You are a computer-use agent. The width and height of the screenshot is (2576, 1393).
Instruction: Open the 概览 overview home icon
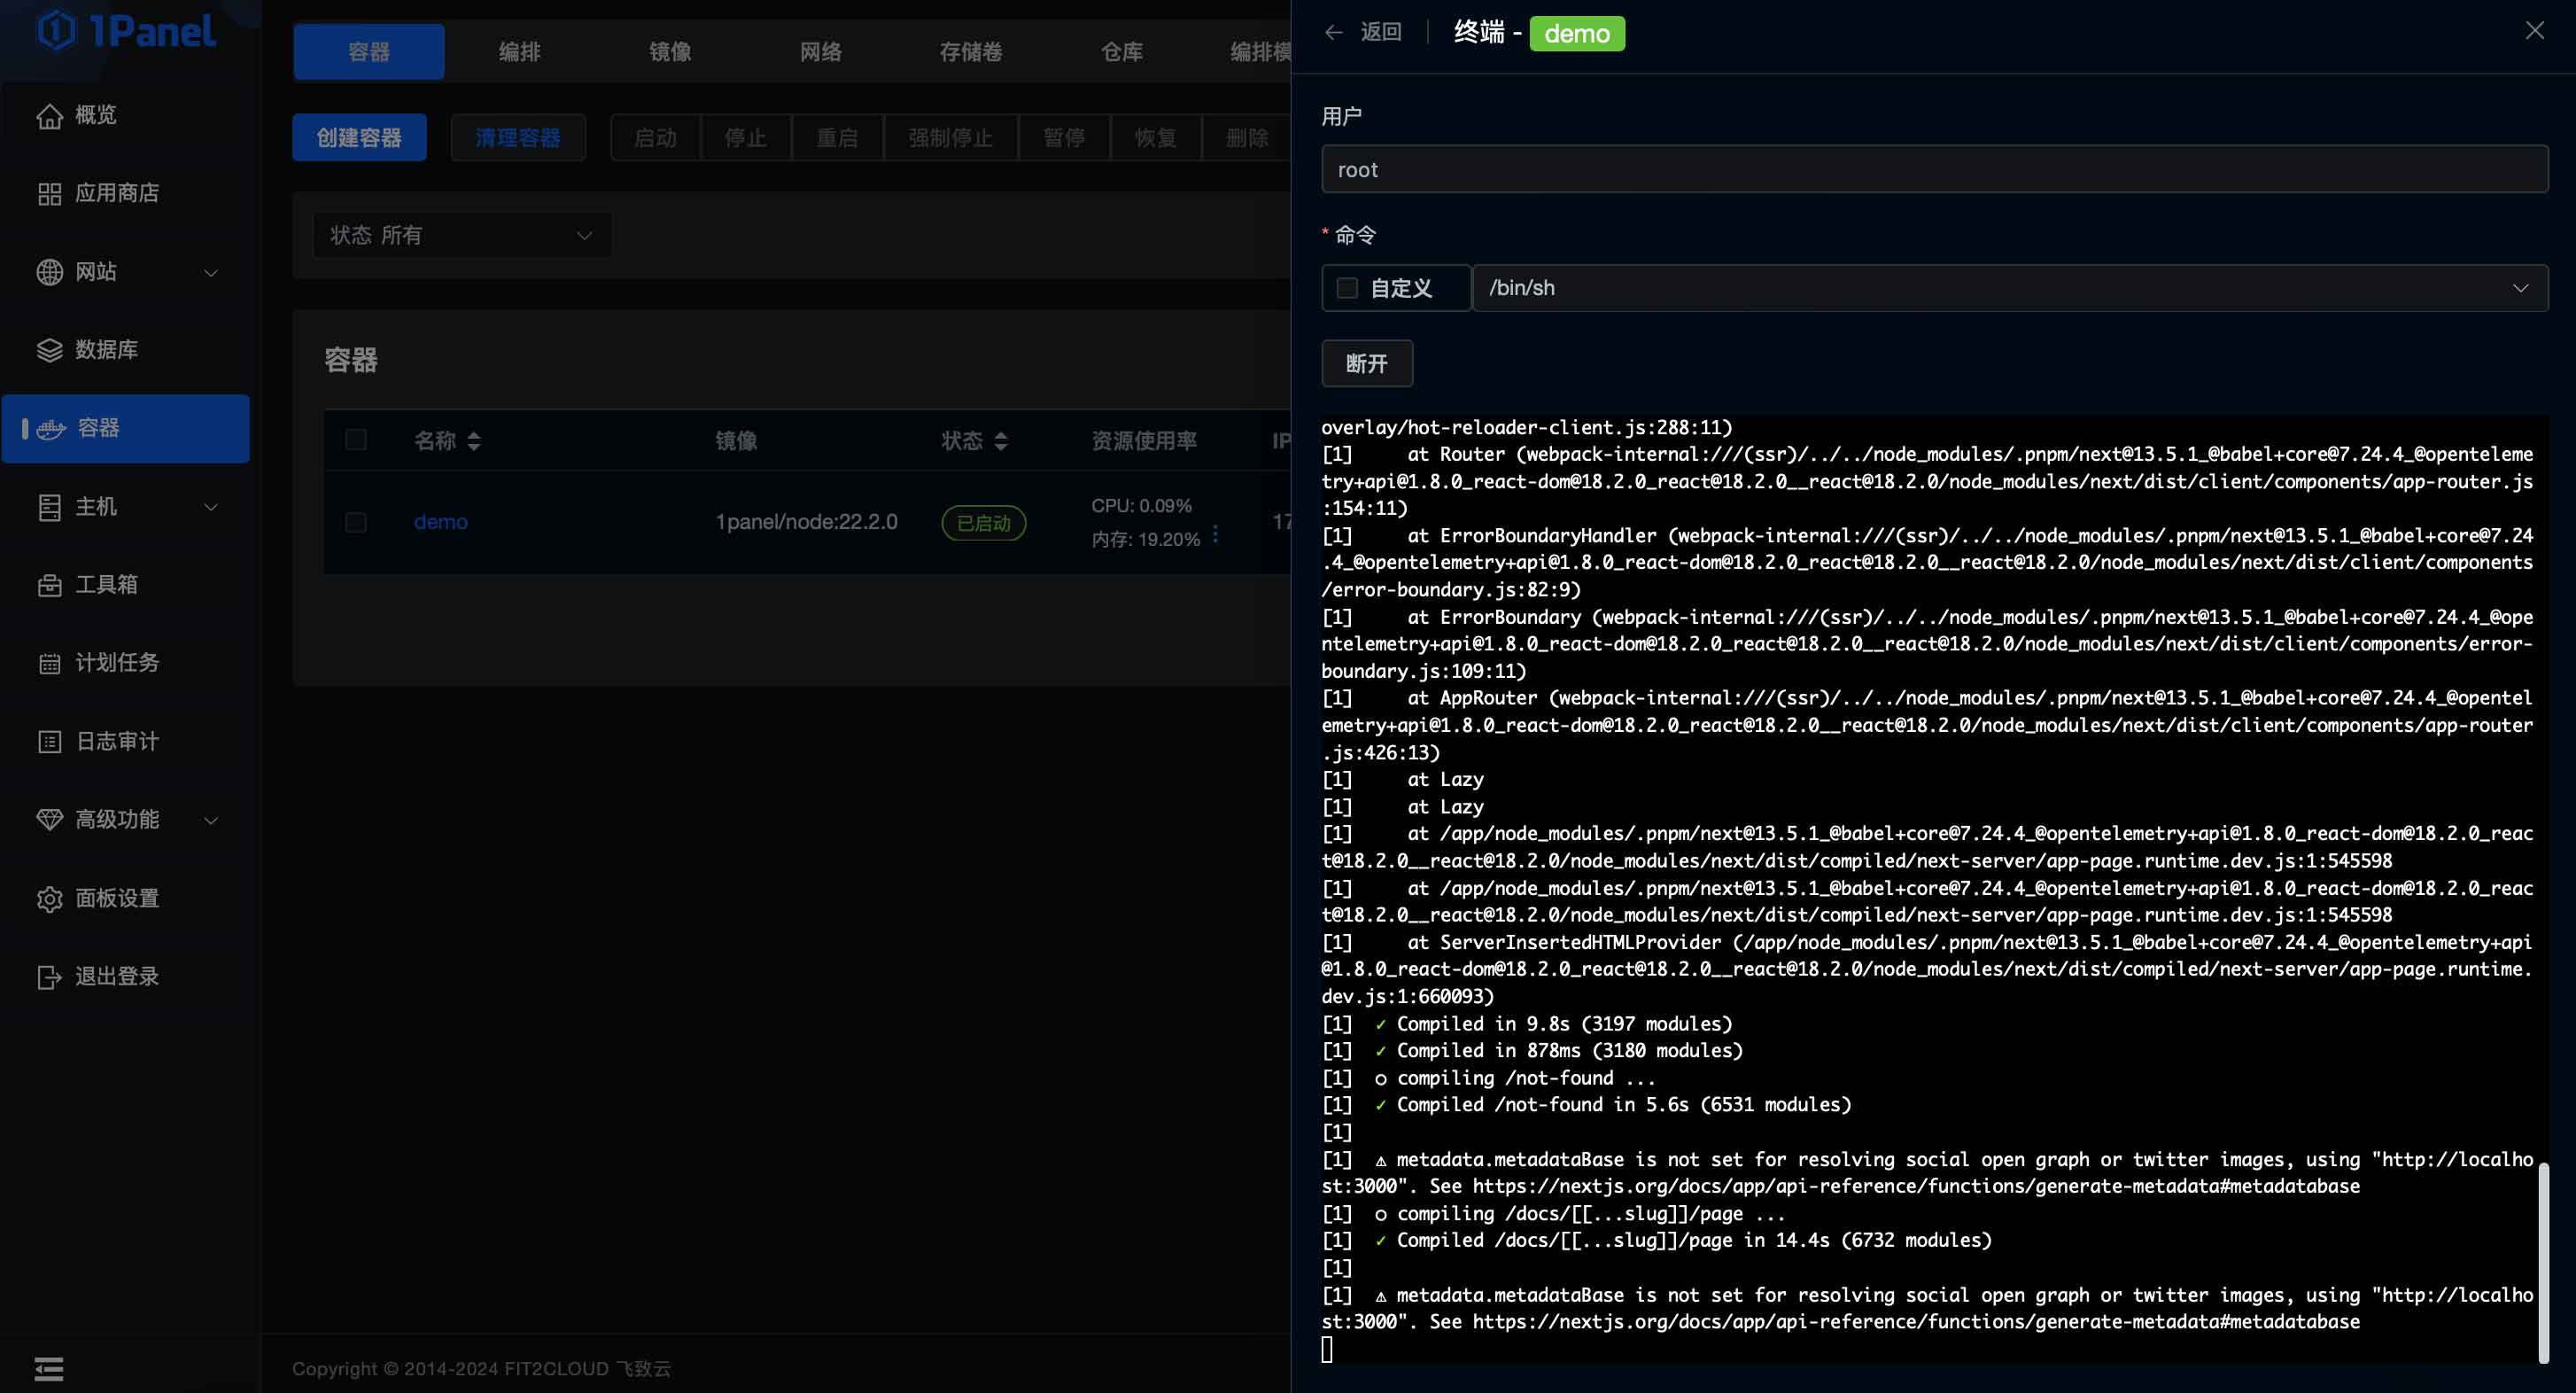pyautogui.click(x=49, y=116)
